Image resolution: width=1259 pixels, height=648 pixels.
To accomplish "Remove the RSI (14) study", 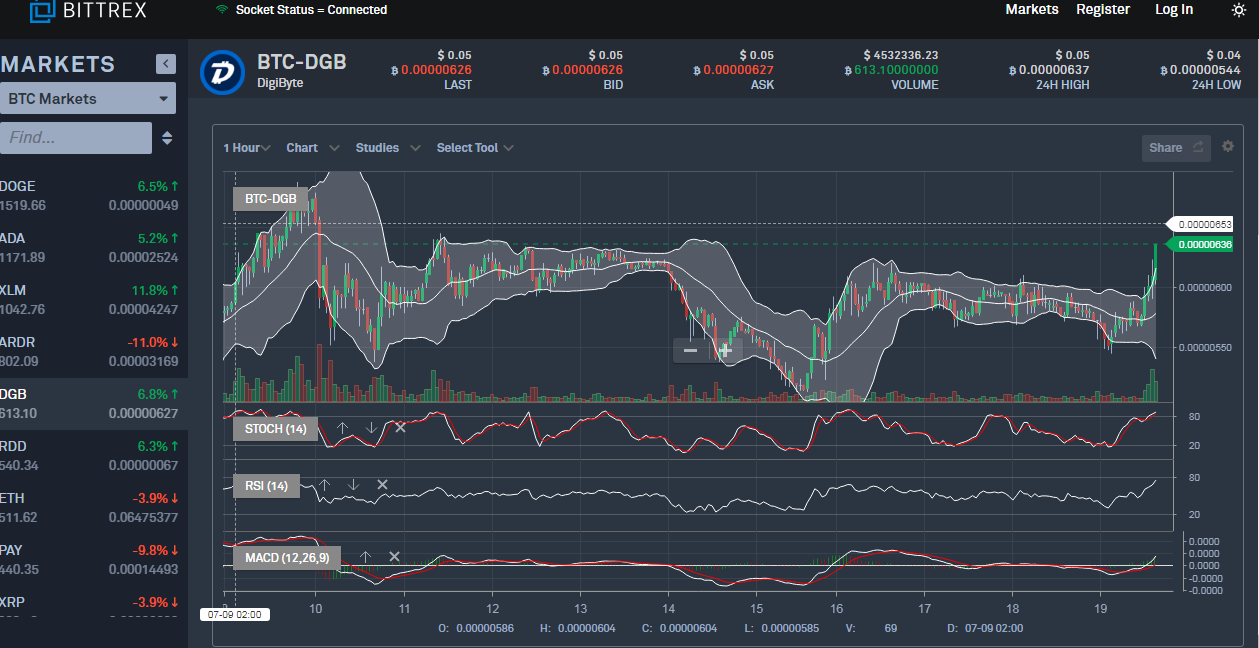I will tap(382, 485).
